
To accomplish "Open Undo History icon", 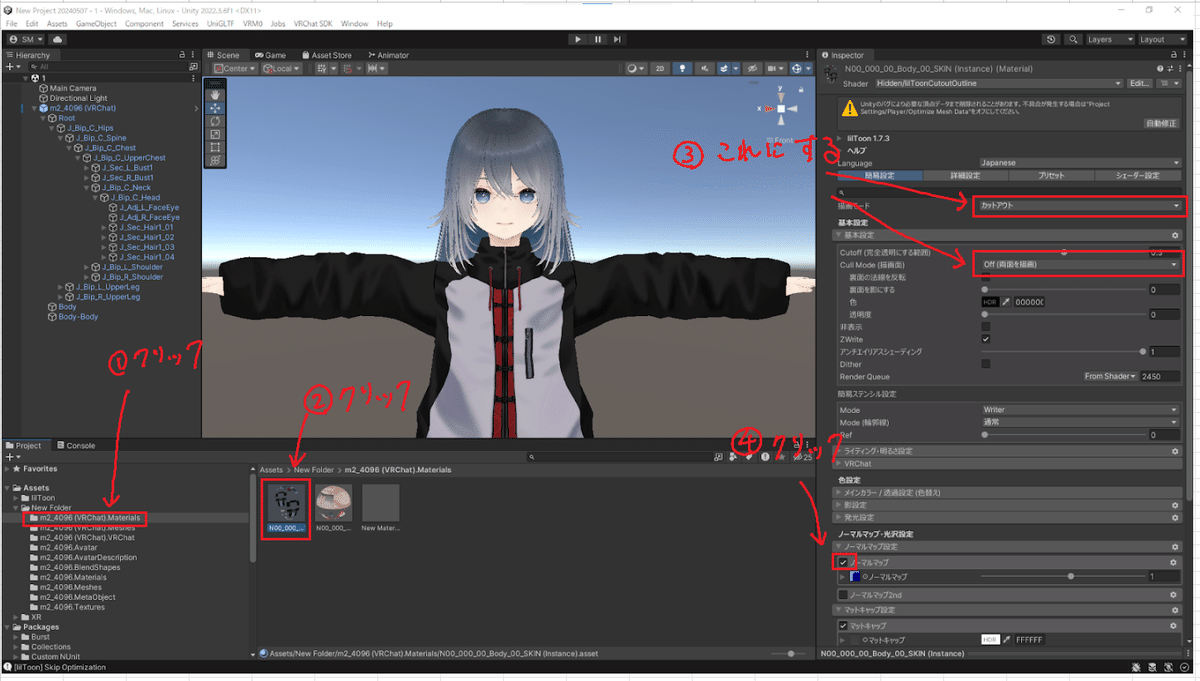I will pyautogui.click(x=1051, y=39).
